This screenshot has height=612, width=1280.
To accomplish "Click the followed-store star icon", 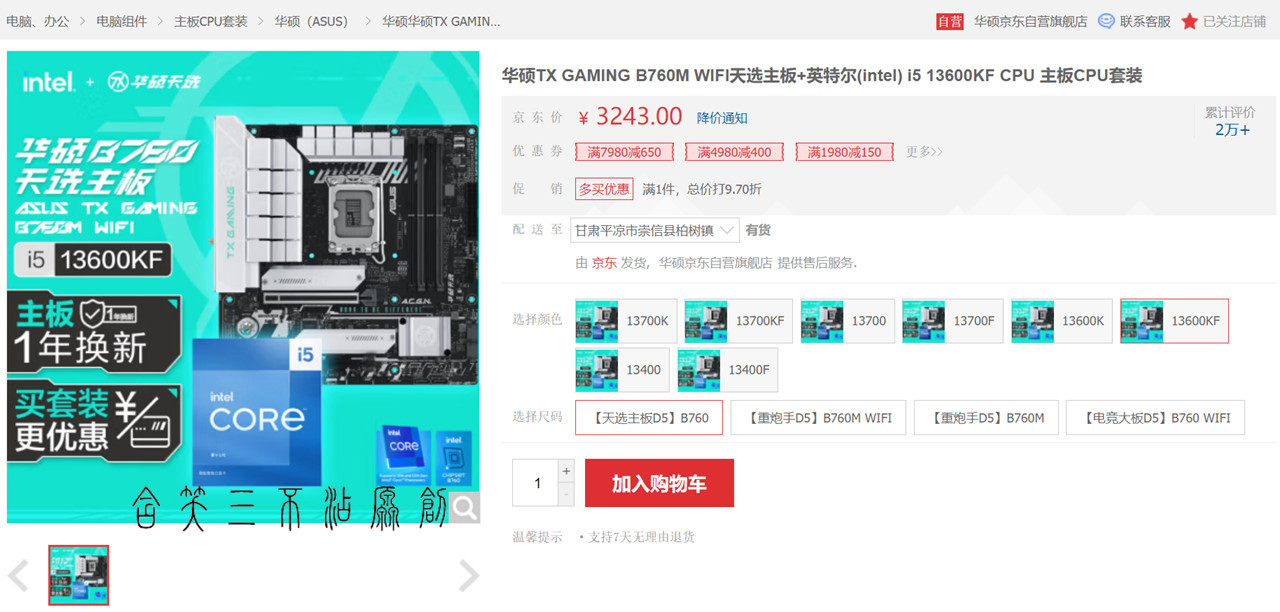I will pyautogui.click(x=1189, y=20).
